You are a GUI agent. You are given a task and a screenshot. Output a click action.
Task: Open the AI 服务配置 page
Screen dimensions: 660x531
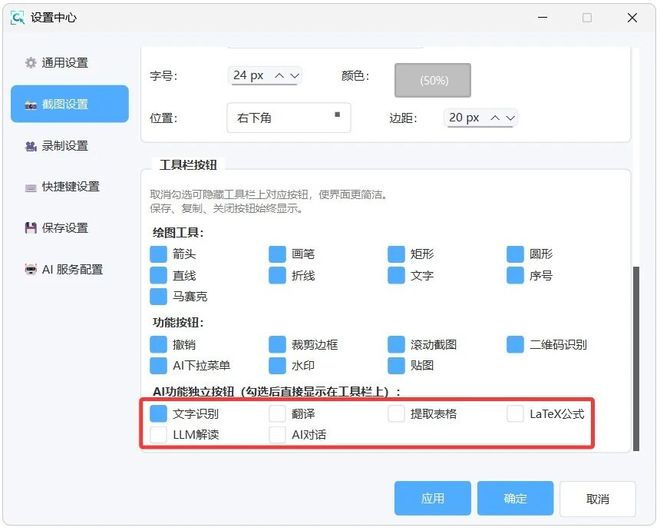(70, 269)
